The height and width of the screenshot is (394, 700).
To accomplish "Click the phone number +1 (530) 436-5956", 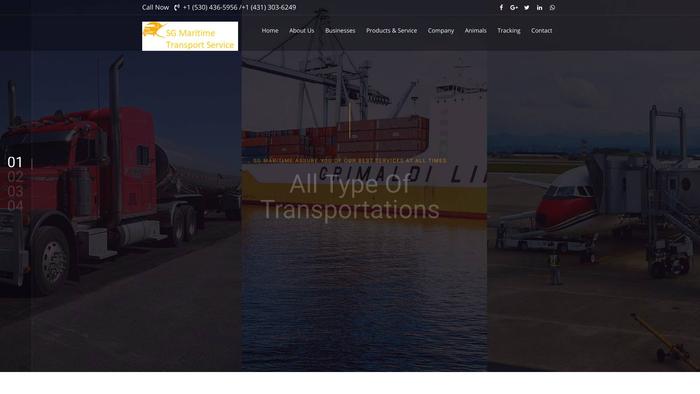I will pos(210,8).
